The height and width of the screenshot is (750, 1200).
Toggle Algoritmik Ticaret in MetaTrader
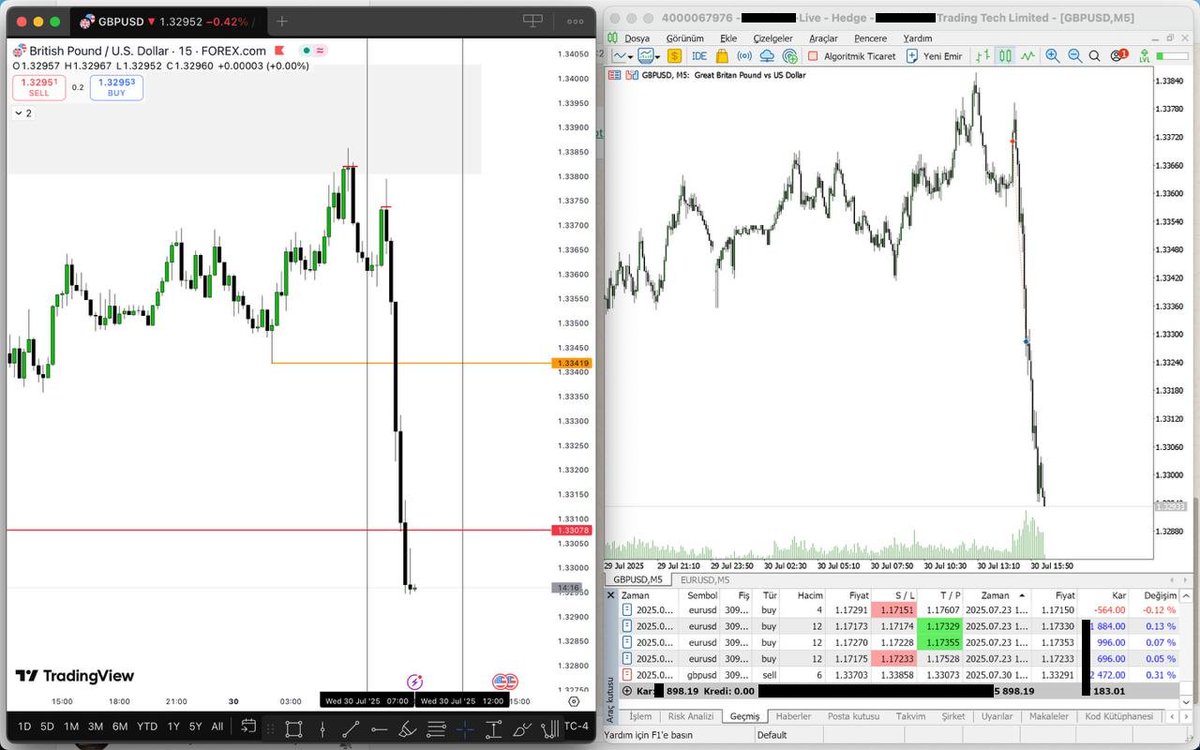pyautogui.click(x=853, y=56)
